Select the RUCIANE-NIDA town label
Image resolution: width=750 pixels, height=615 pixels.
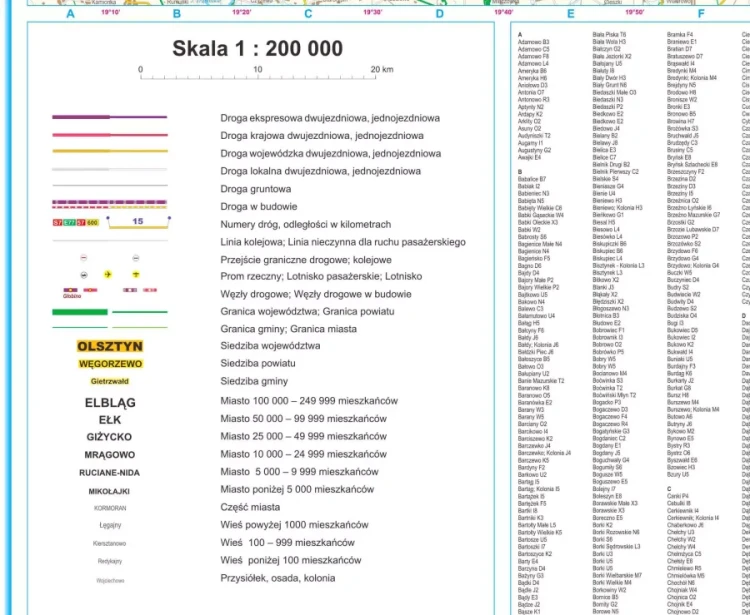click(110, 472)
